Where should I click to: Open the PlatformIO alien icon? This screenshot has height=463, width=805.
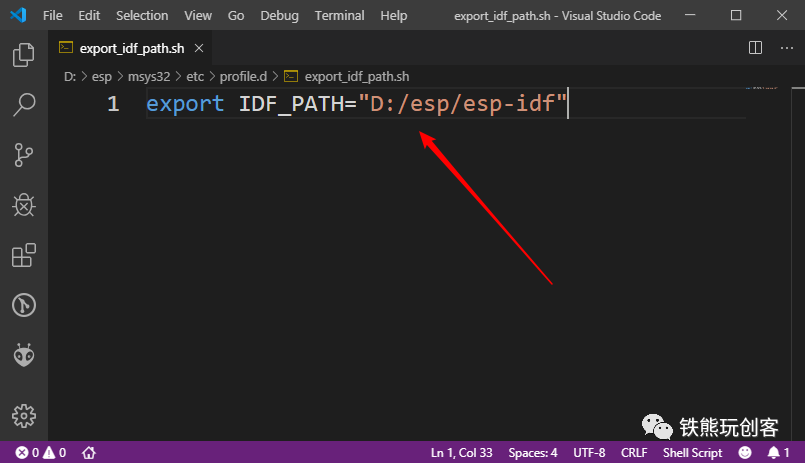pyautogui.click(x=24, y=355)
